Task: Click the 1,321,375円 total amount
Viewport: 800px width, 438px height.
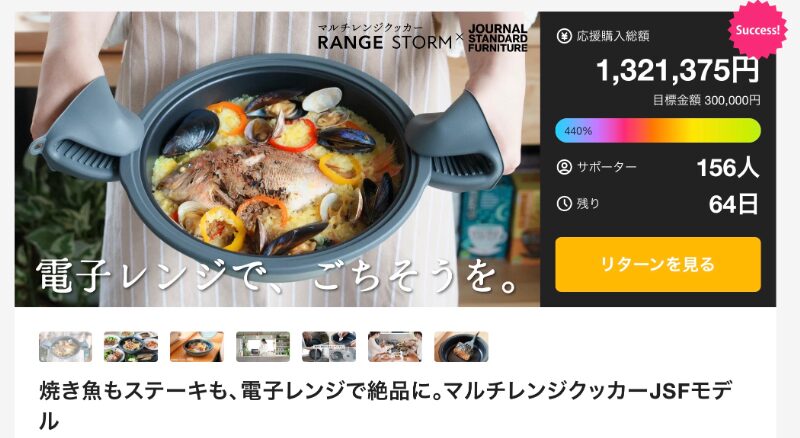Action: pyautogui.click(x=678, y=70)
